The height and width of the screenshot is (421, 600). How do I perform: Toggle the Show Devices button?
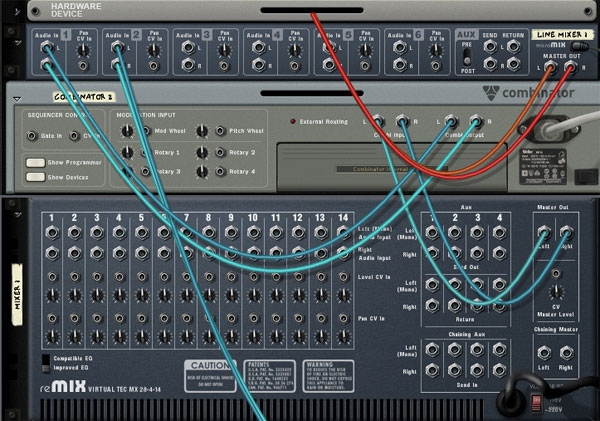[35, 177]
